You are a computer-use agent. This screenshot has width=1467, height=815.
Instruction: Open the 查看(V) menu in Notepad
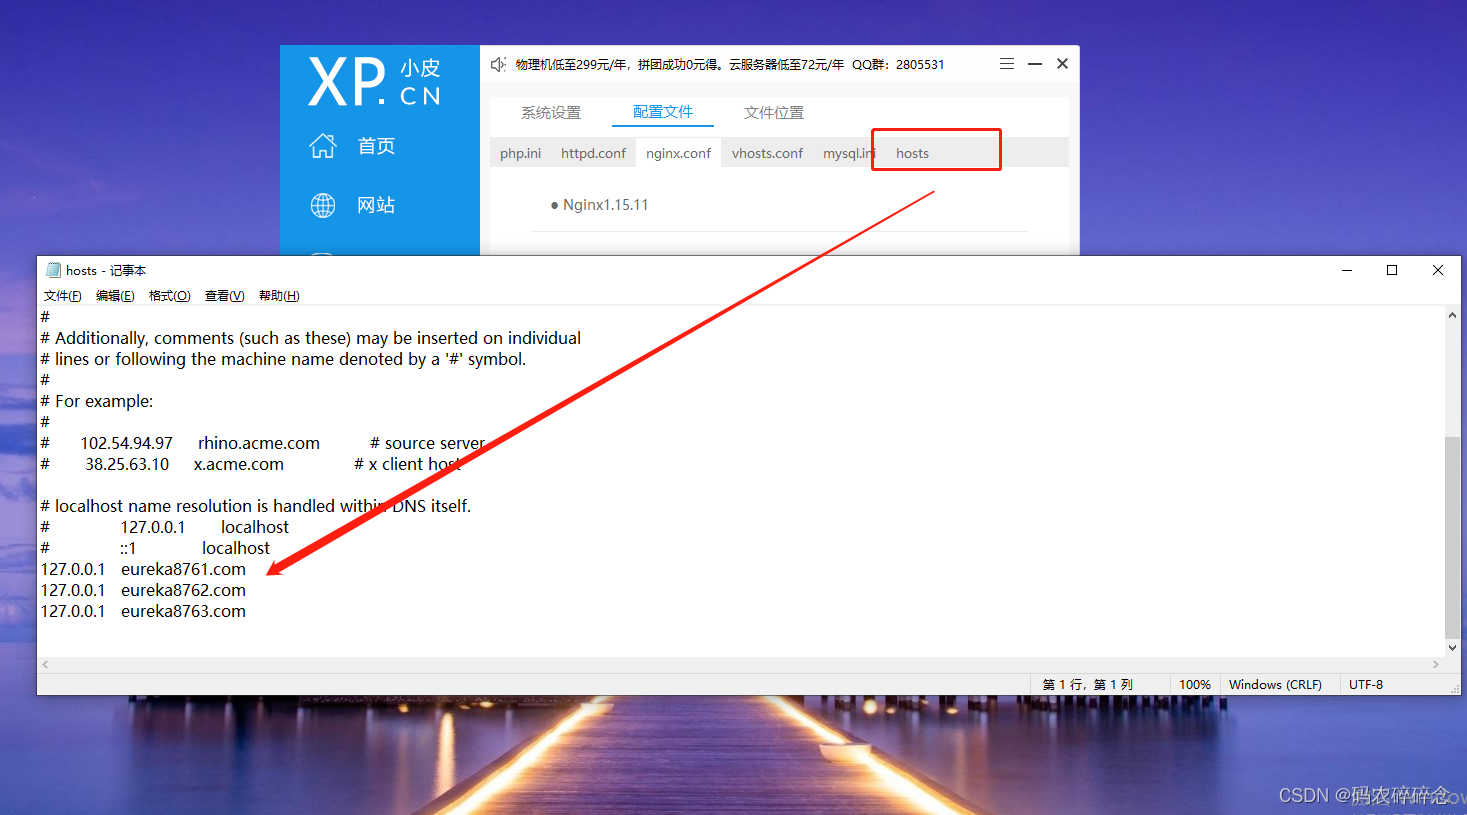(225, 296)
